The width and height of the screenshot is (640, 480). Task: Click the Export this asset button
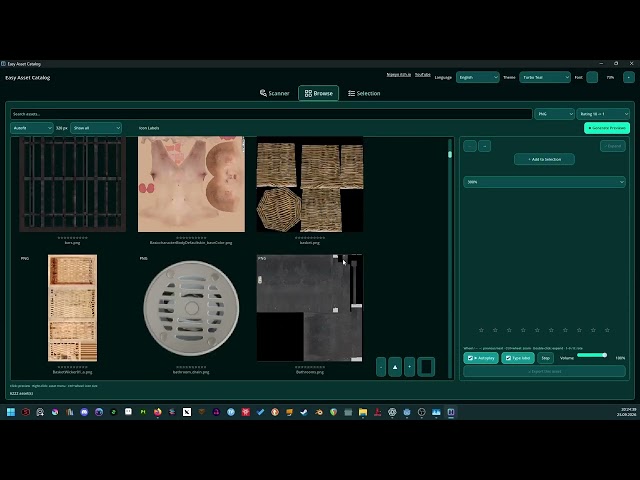click(x=544, y=371)
